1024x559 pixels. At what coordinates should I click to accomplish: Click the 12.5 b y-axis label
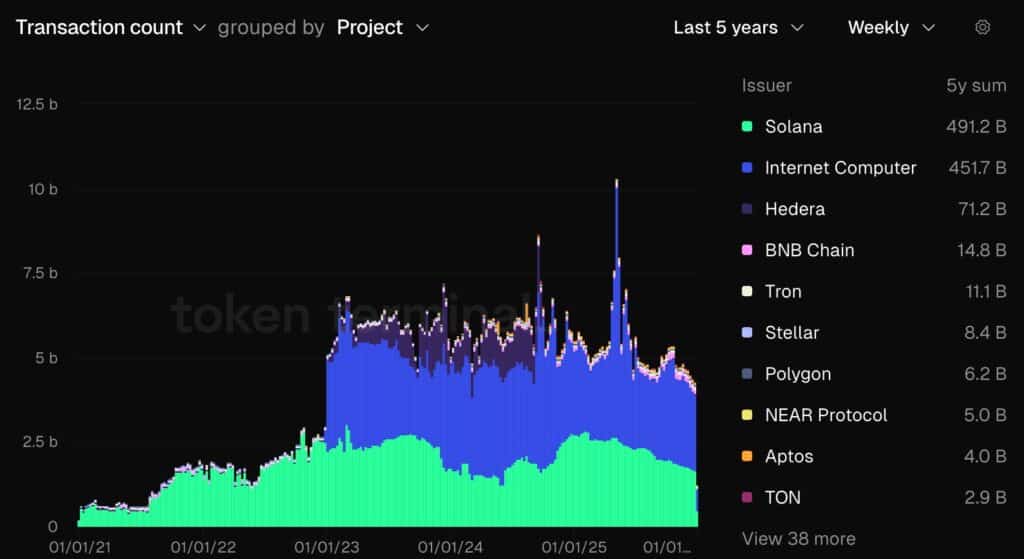coord(37,104)
